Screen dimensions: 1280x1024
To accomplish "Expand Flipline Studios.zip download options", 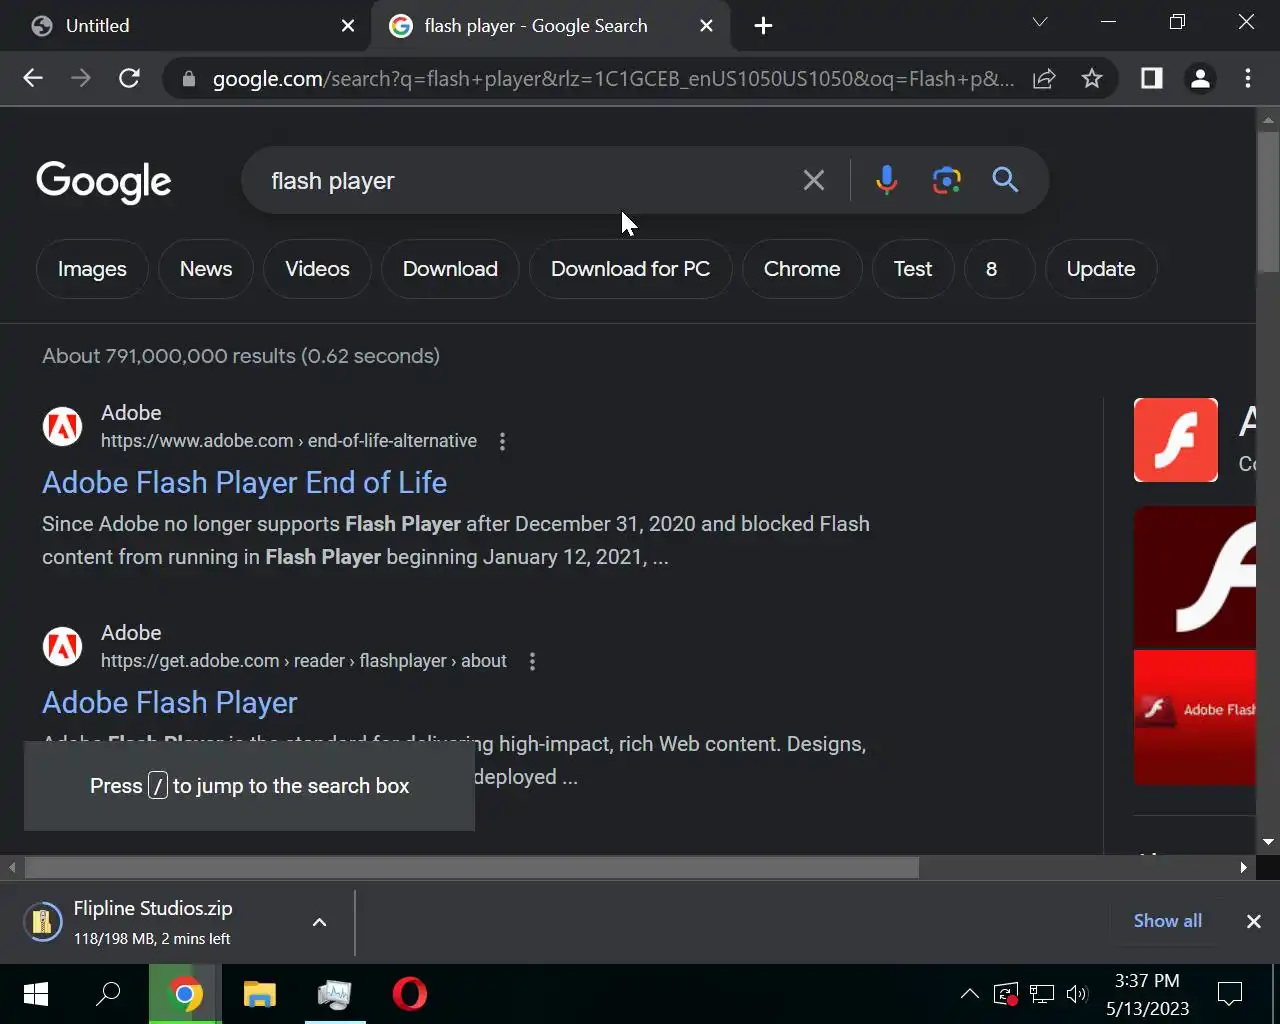I will (319, 922).
